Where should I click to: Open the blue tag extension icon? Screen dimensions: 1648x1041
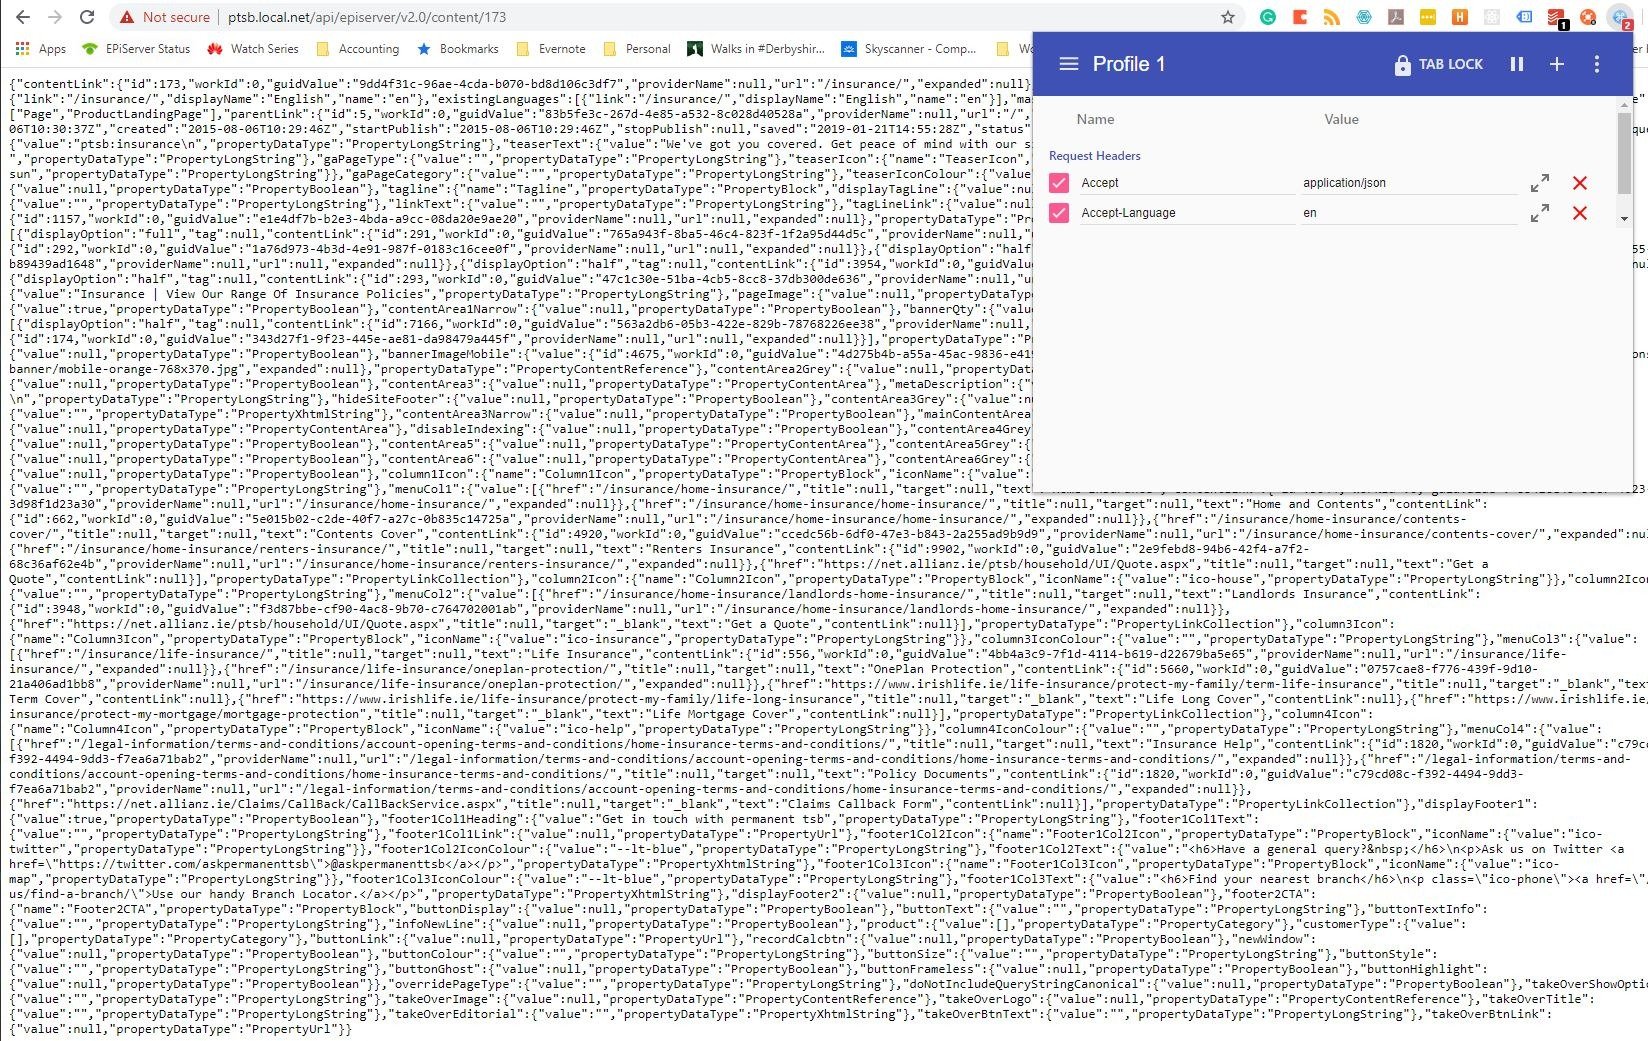click(x=1524, y=17)
